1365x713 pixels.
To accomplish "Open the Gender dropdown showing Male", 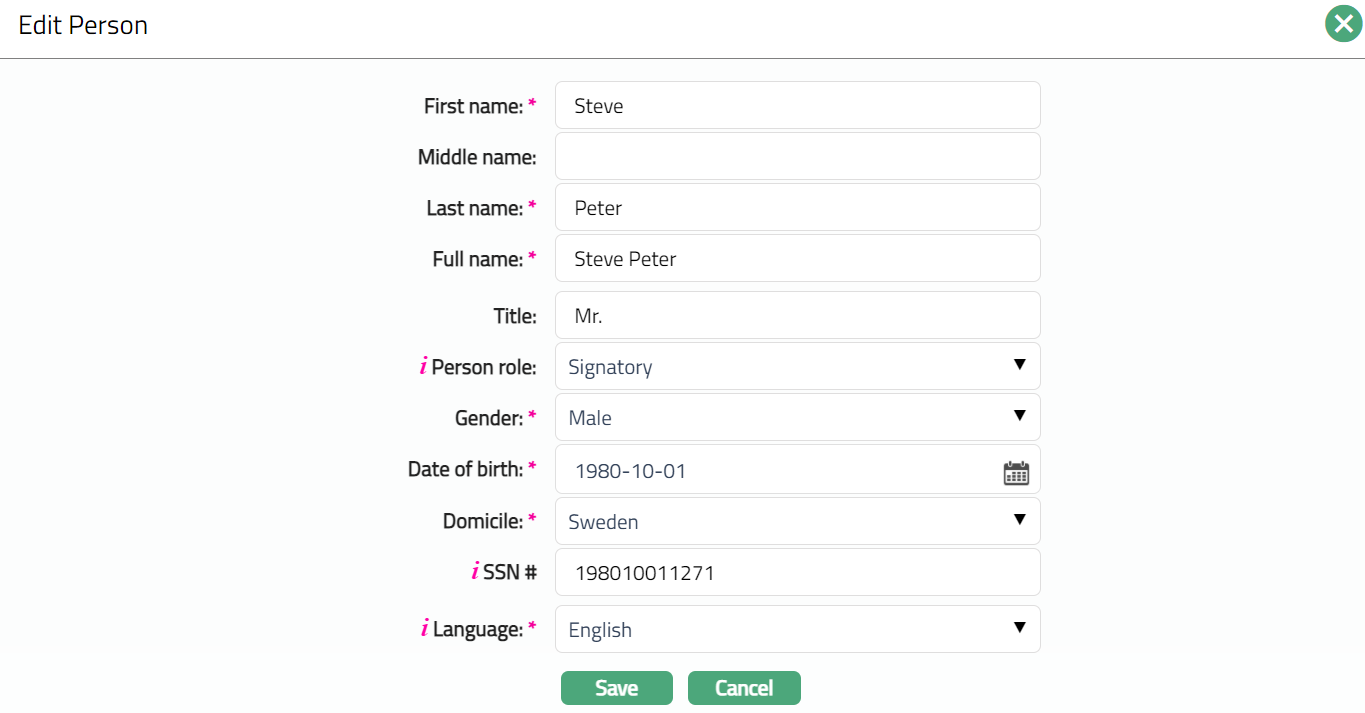I will click(797, 417).
